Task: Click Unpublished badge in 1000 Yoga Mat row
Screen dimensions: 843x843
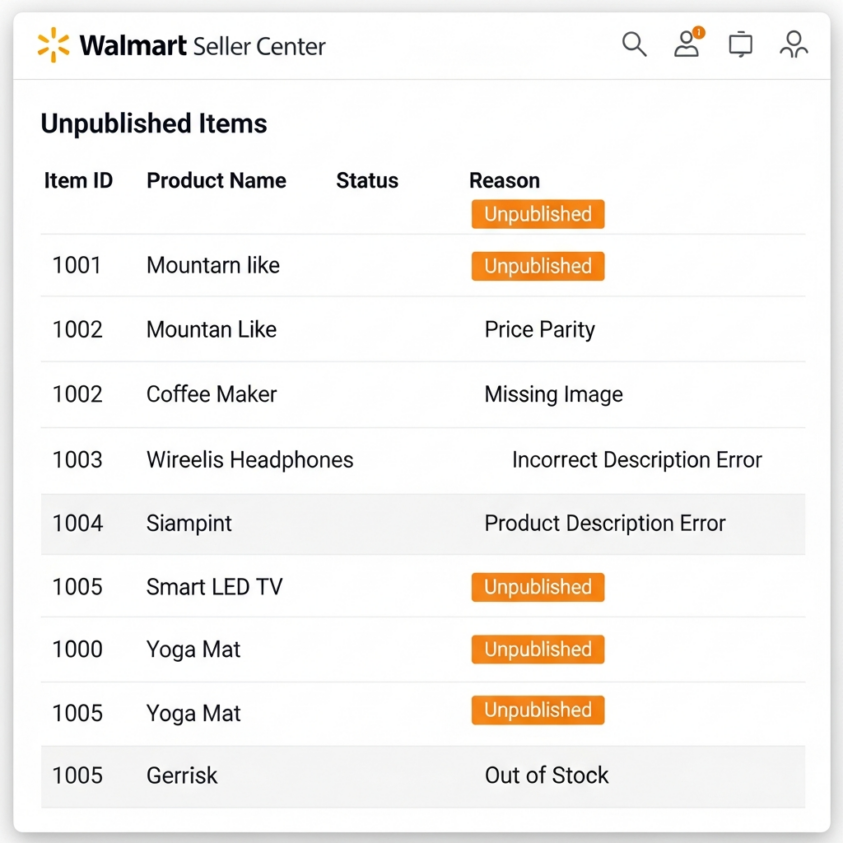Action: [538, 649]
